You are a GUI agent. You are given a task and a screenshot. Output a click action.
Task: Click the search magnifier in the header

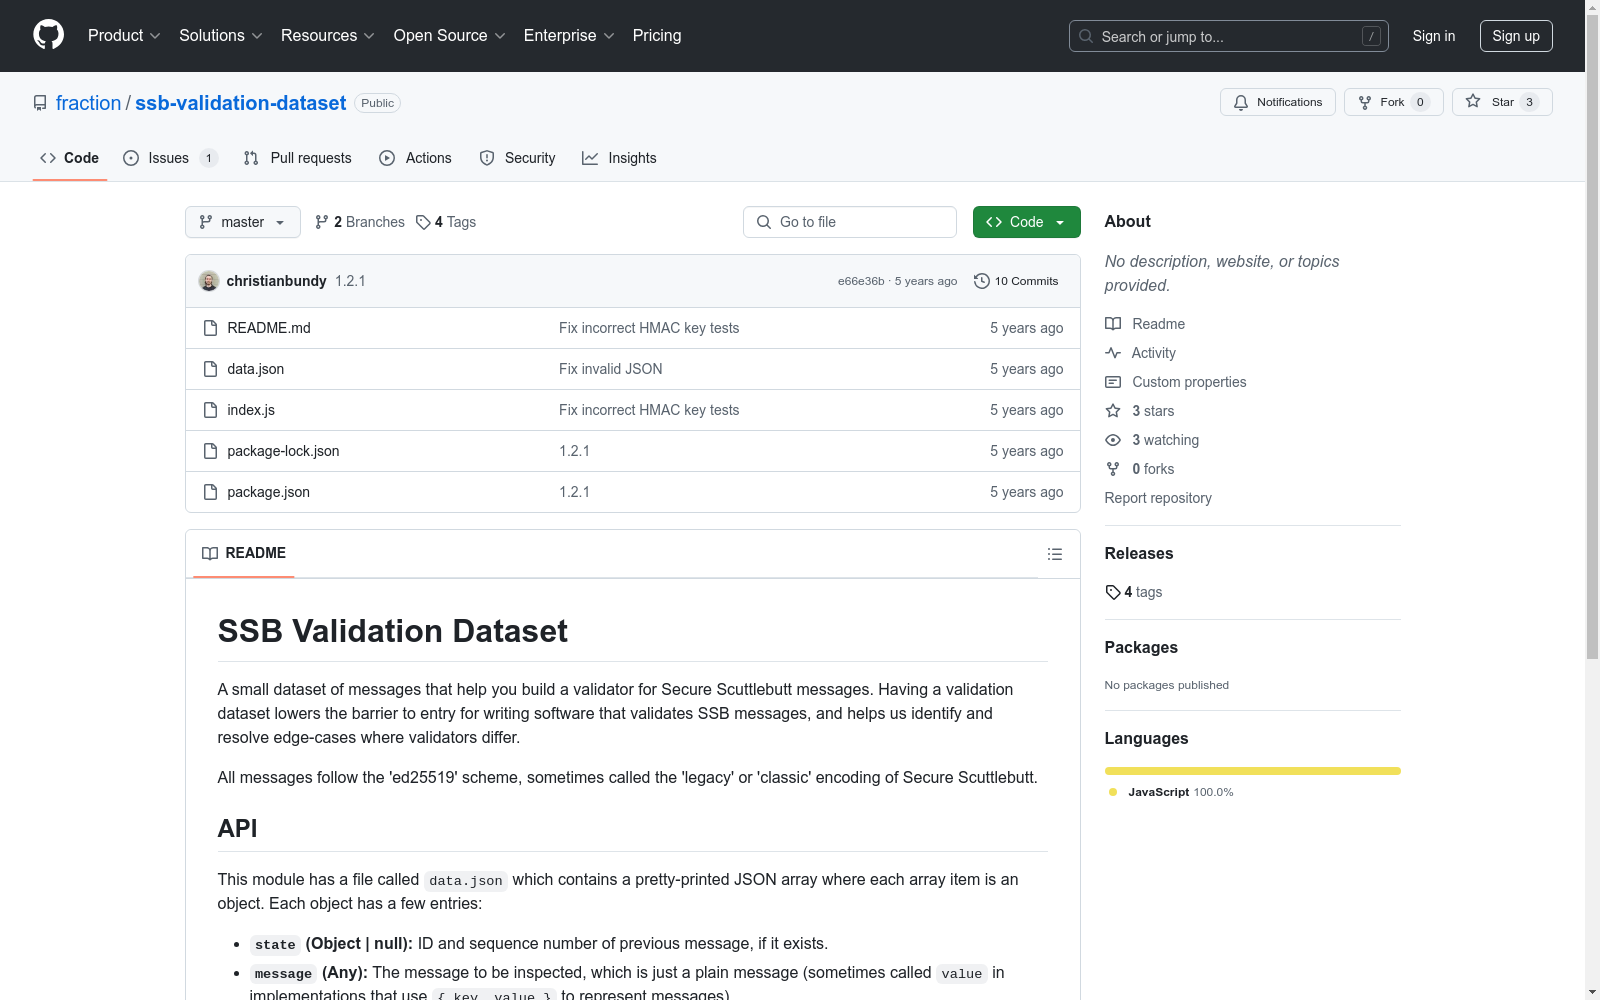(1086, 36)
